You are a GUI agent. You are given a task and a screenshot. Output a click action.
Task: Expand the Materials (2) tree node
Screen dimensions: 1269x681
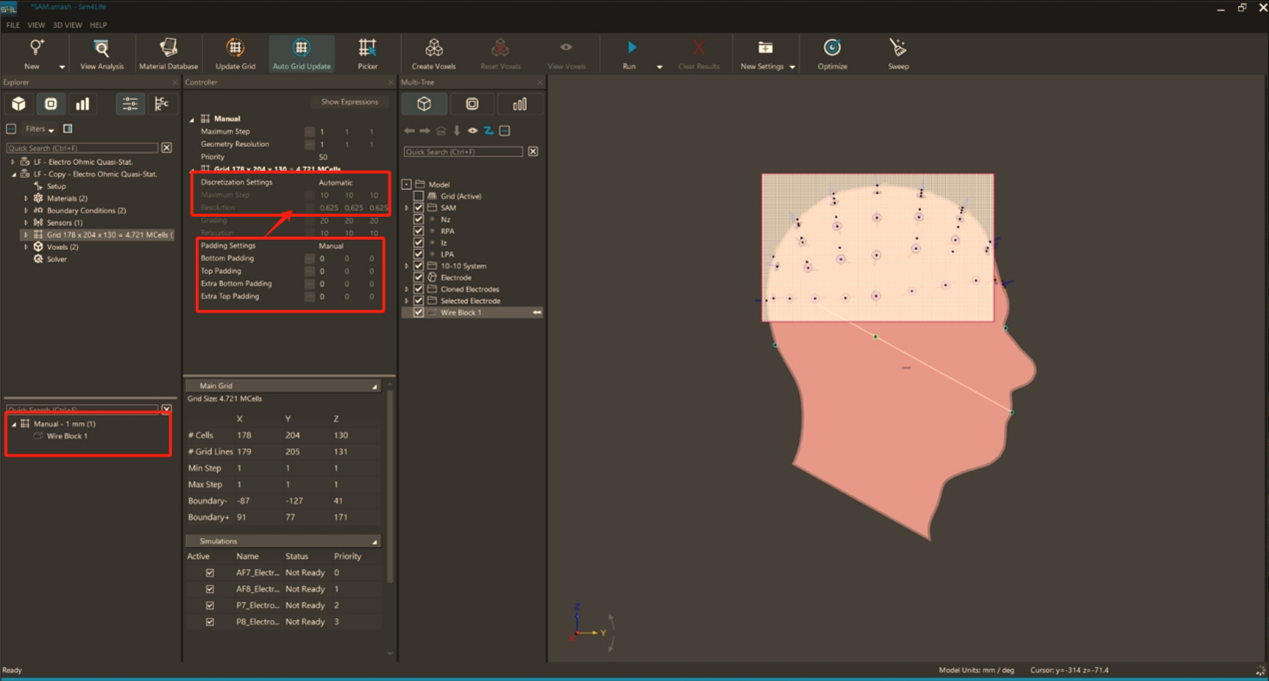pyautogui.click(x=26, y=199)
